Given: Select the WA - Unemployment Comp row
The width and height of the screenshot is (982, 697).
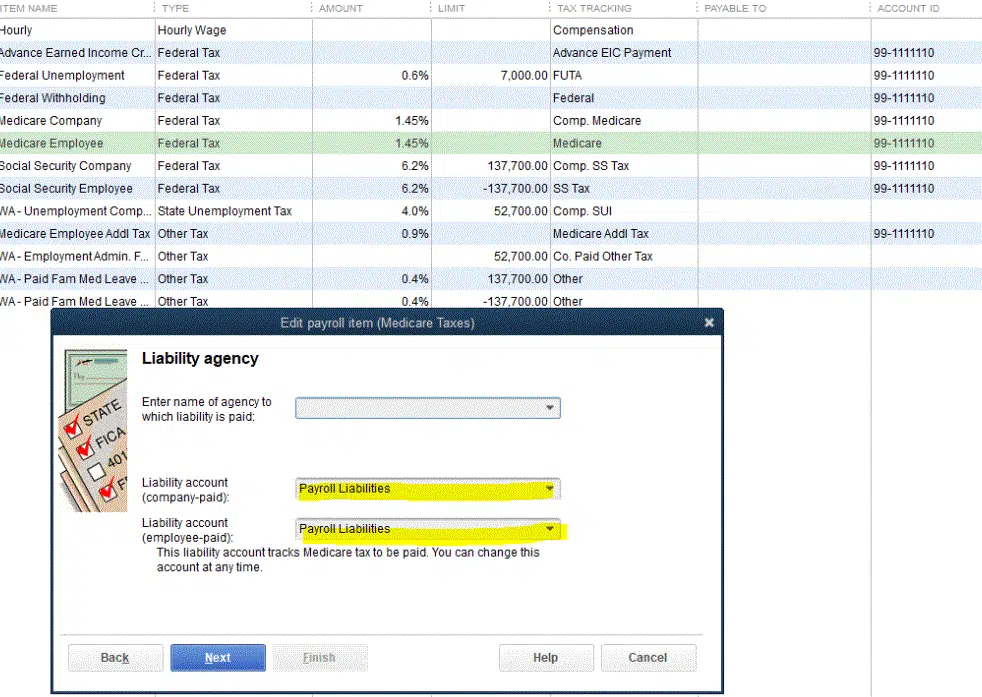Looking at the screenshot, I should tap(75, 211).
